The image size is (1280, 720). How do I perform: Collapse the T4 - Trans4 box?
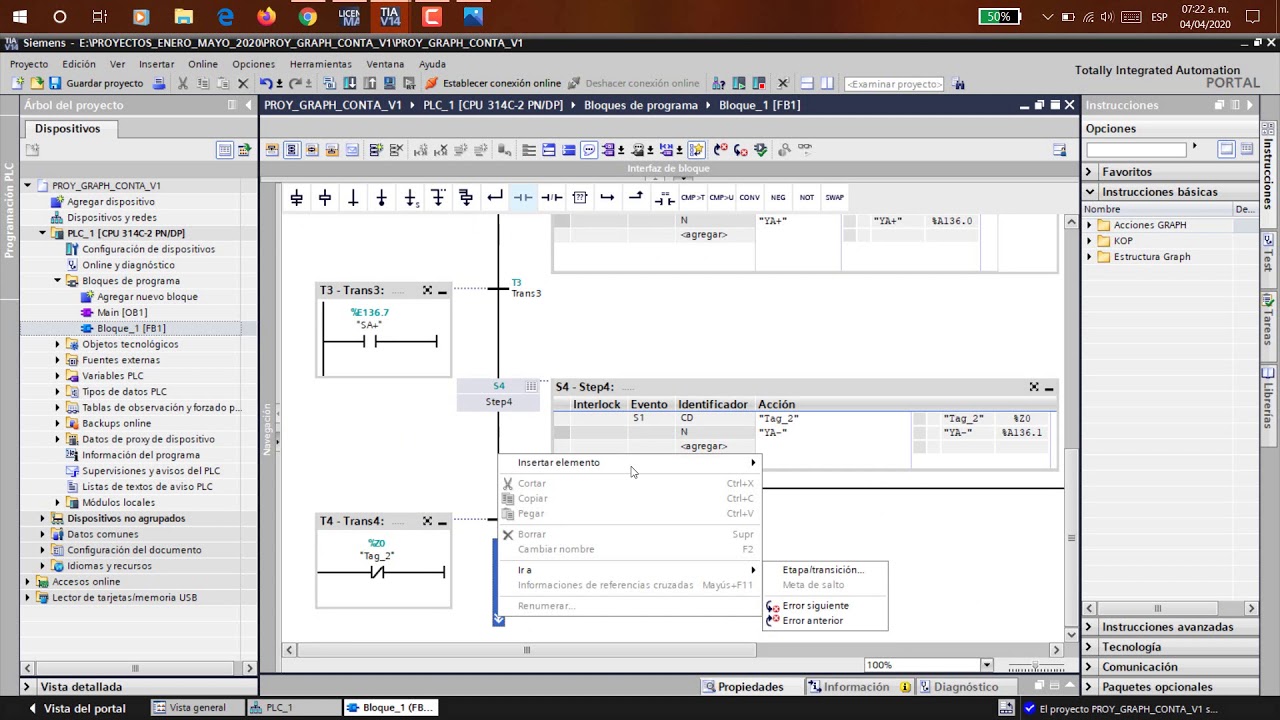[x=442, y=522]
